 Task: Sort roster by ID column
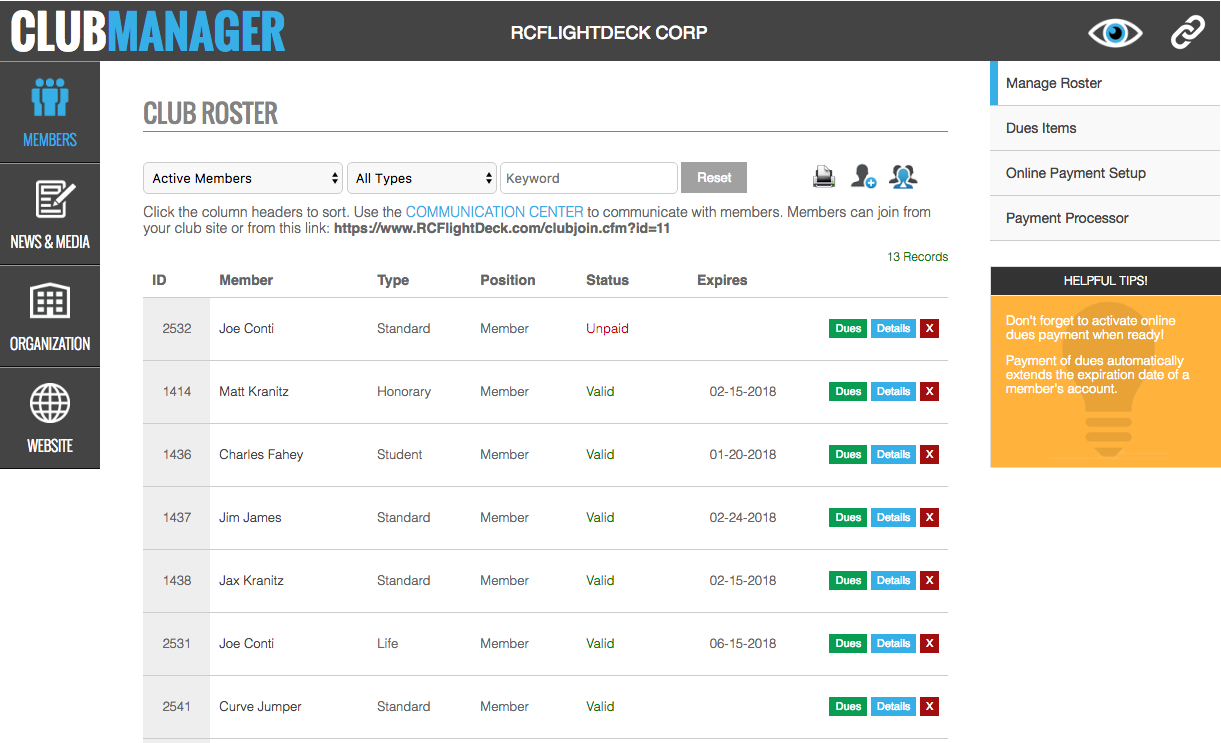coord(159,280)
